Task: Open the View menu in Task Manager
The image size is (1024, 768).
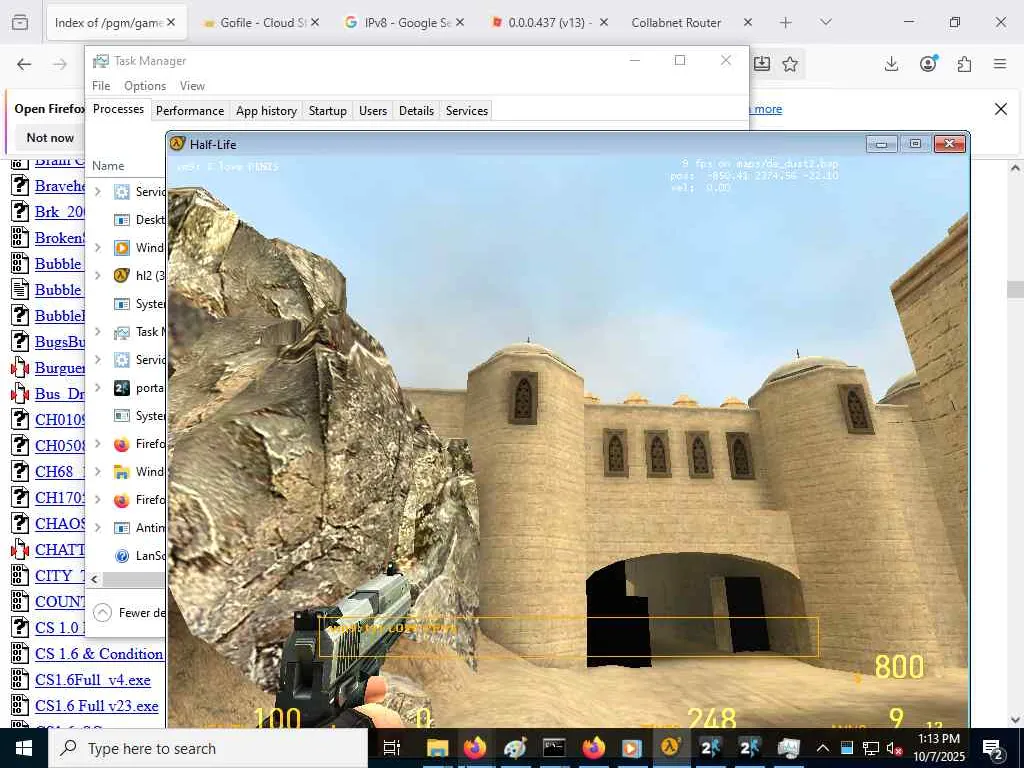Action: (x=192, y=86)
